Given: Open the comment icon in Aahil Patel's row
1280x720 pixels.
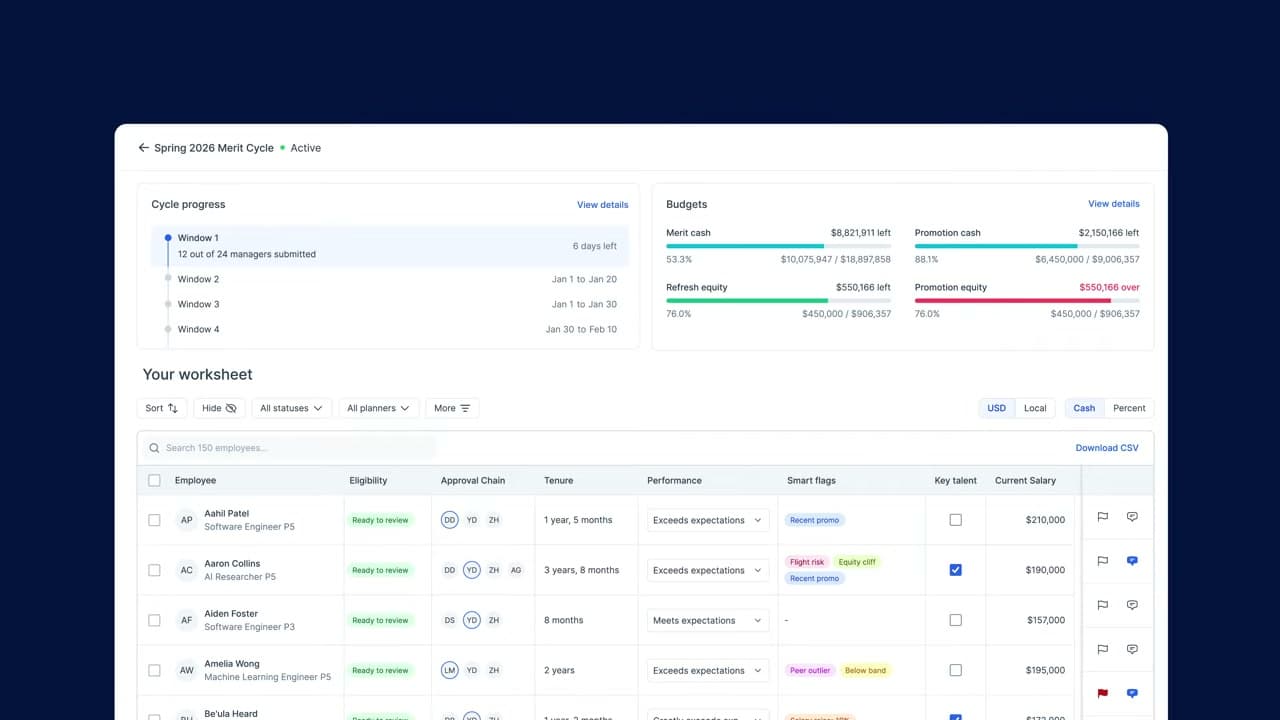Looking at the screenshot, I should (1132, 517).
